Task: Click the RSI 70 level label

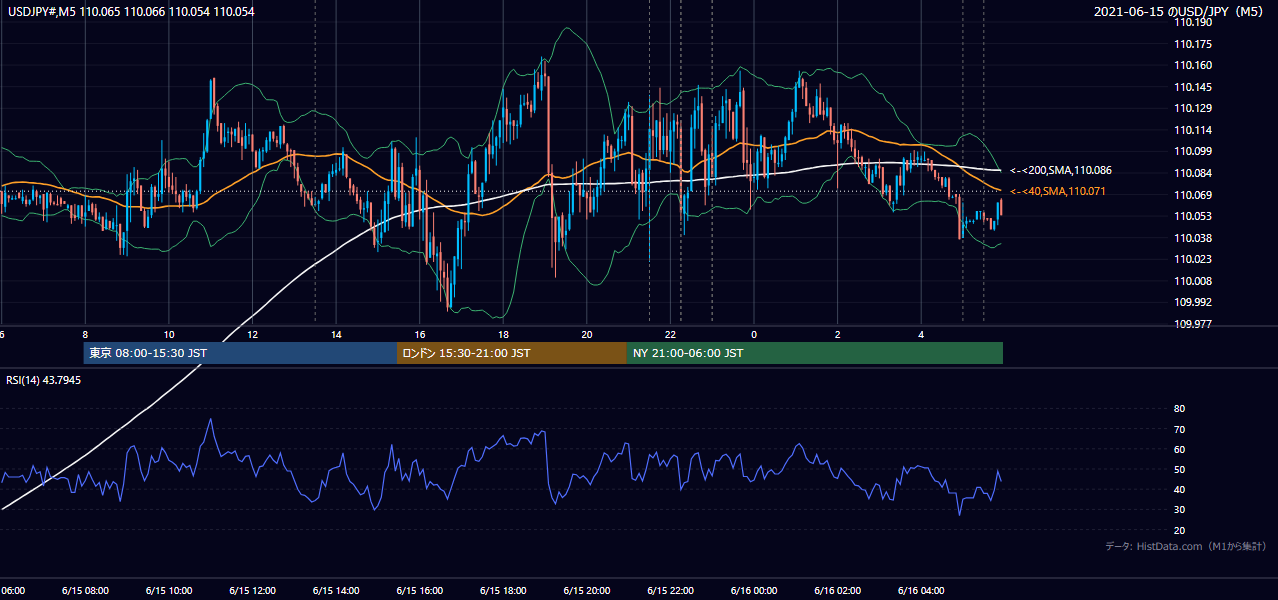Action: (1179, 429)
